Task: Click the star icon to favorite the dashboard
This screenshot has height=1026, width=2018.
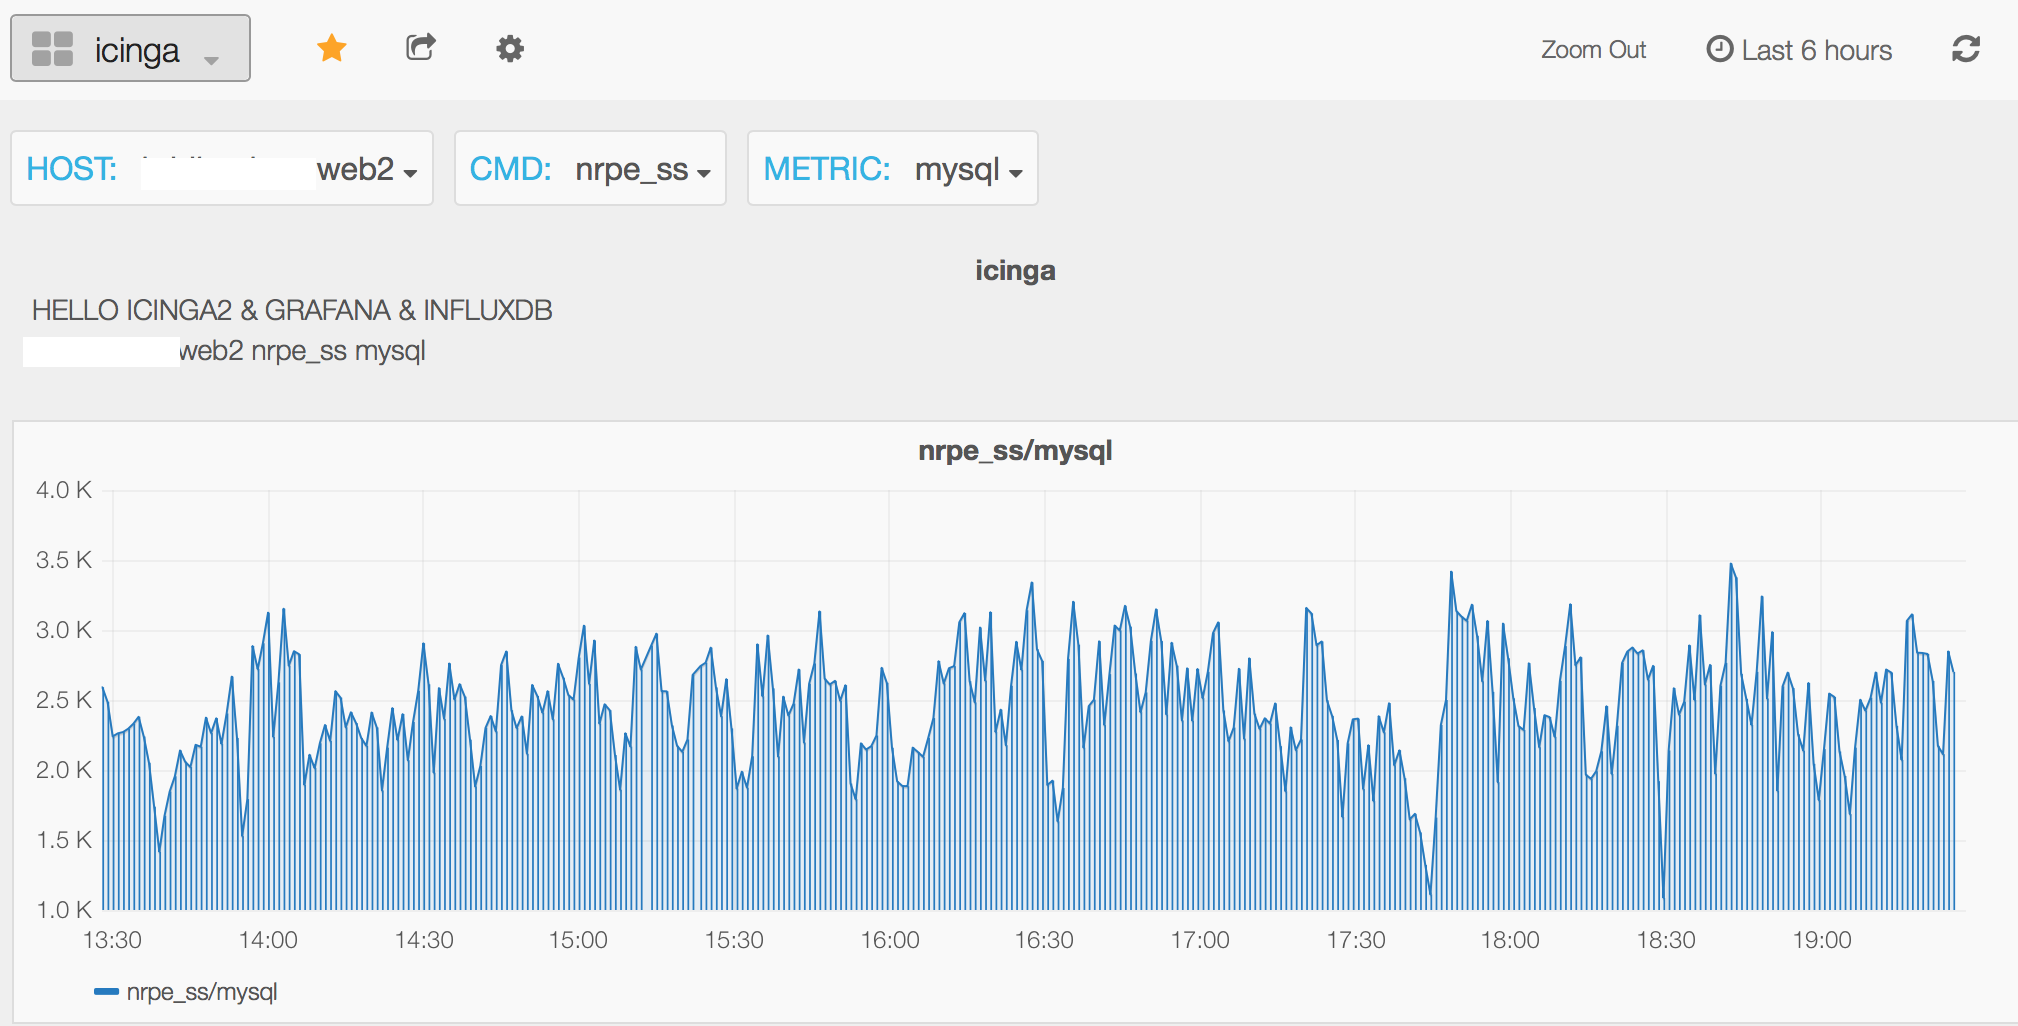Action: click(331, 47)
